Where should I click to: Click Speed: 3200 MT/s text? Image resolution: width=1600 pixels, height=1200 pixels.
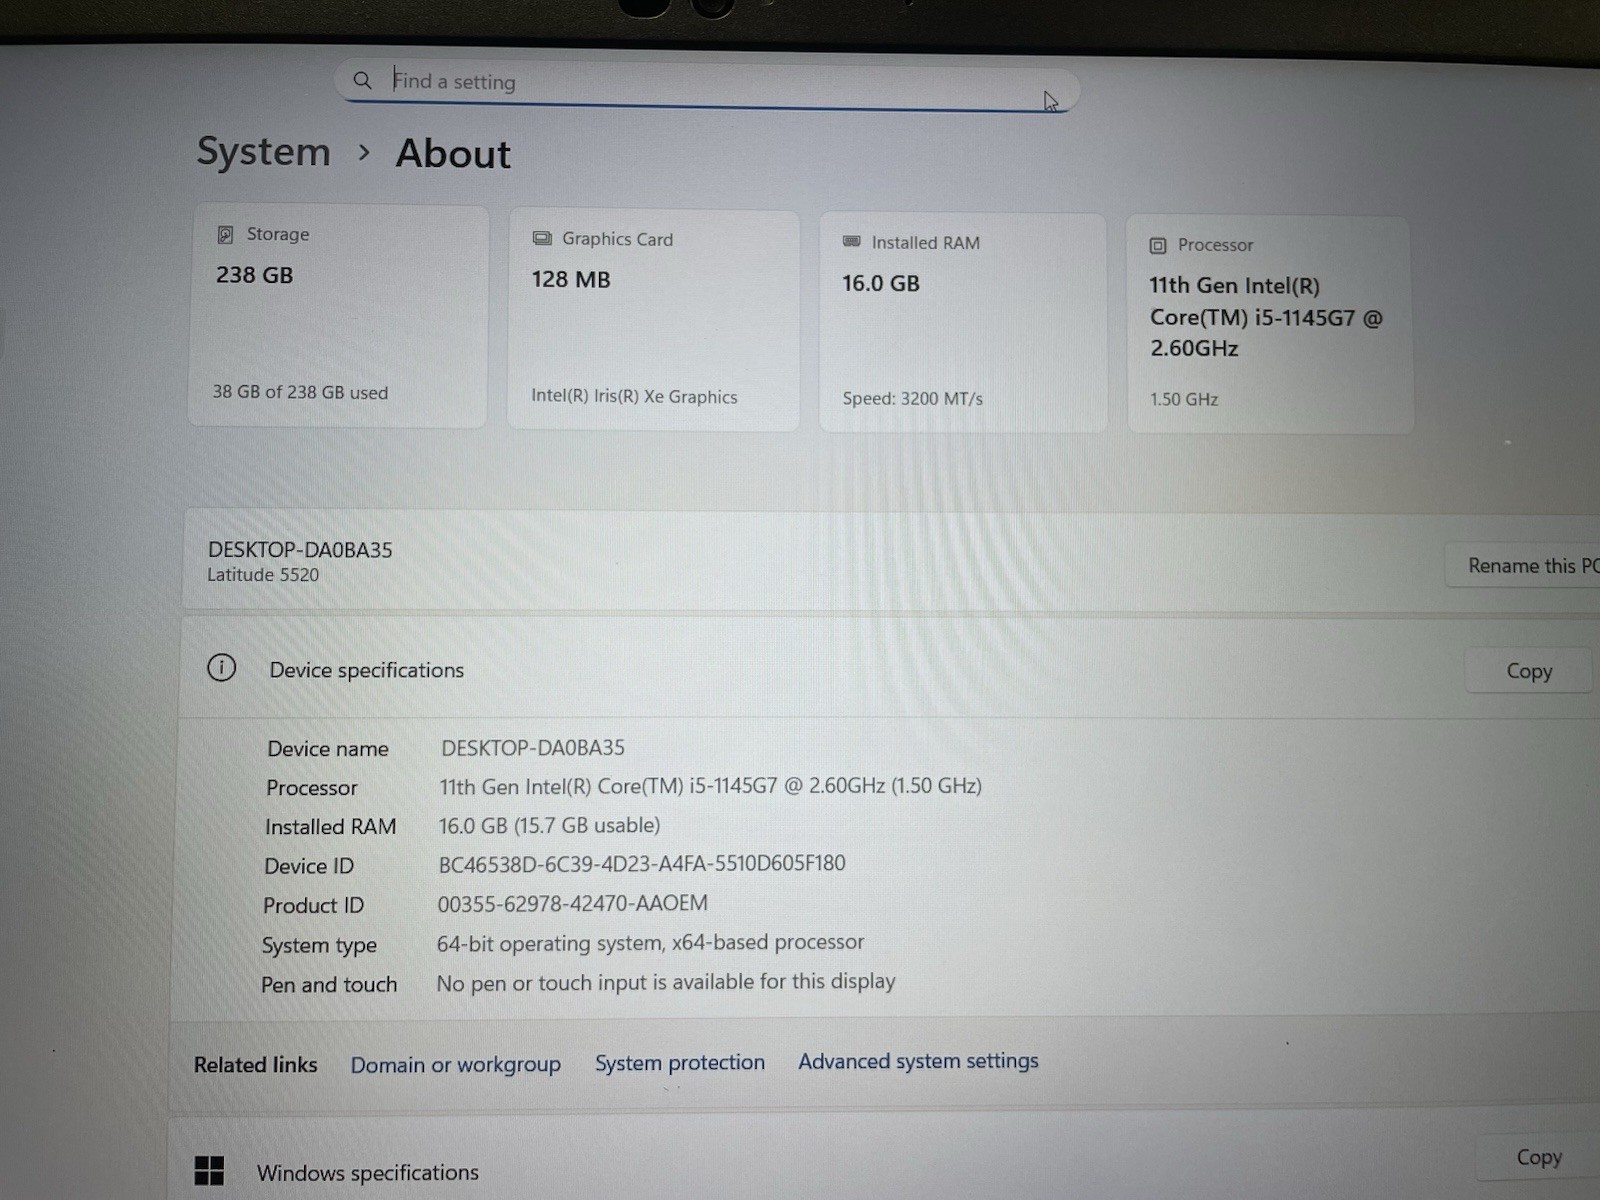click(x=912, y=398)
